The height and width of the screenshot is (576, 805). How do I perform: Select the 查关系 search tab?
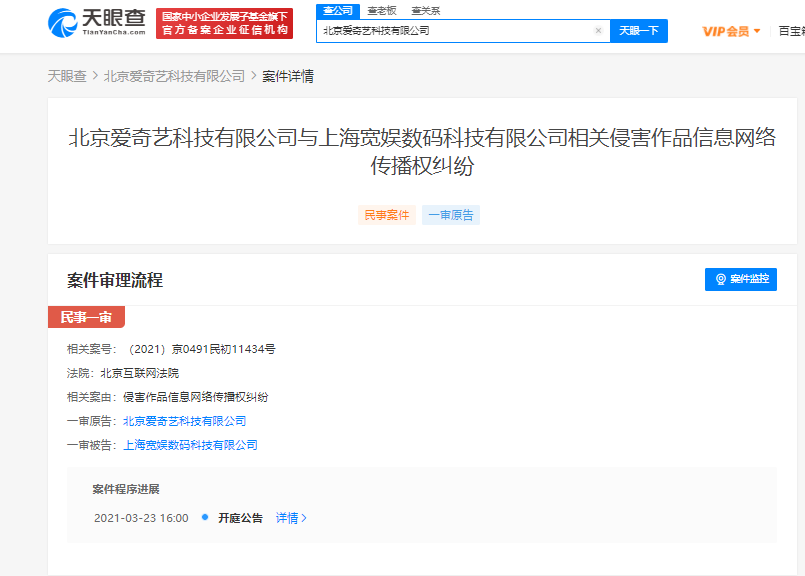[426, 11]
